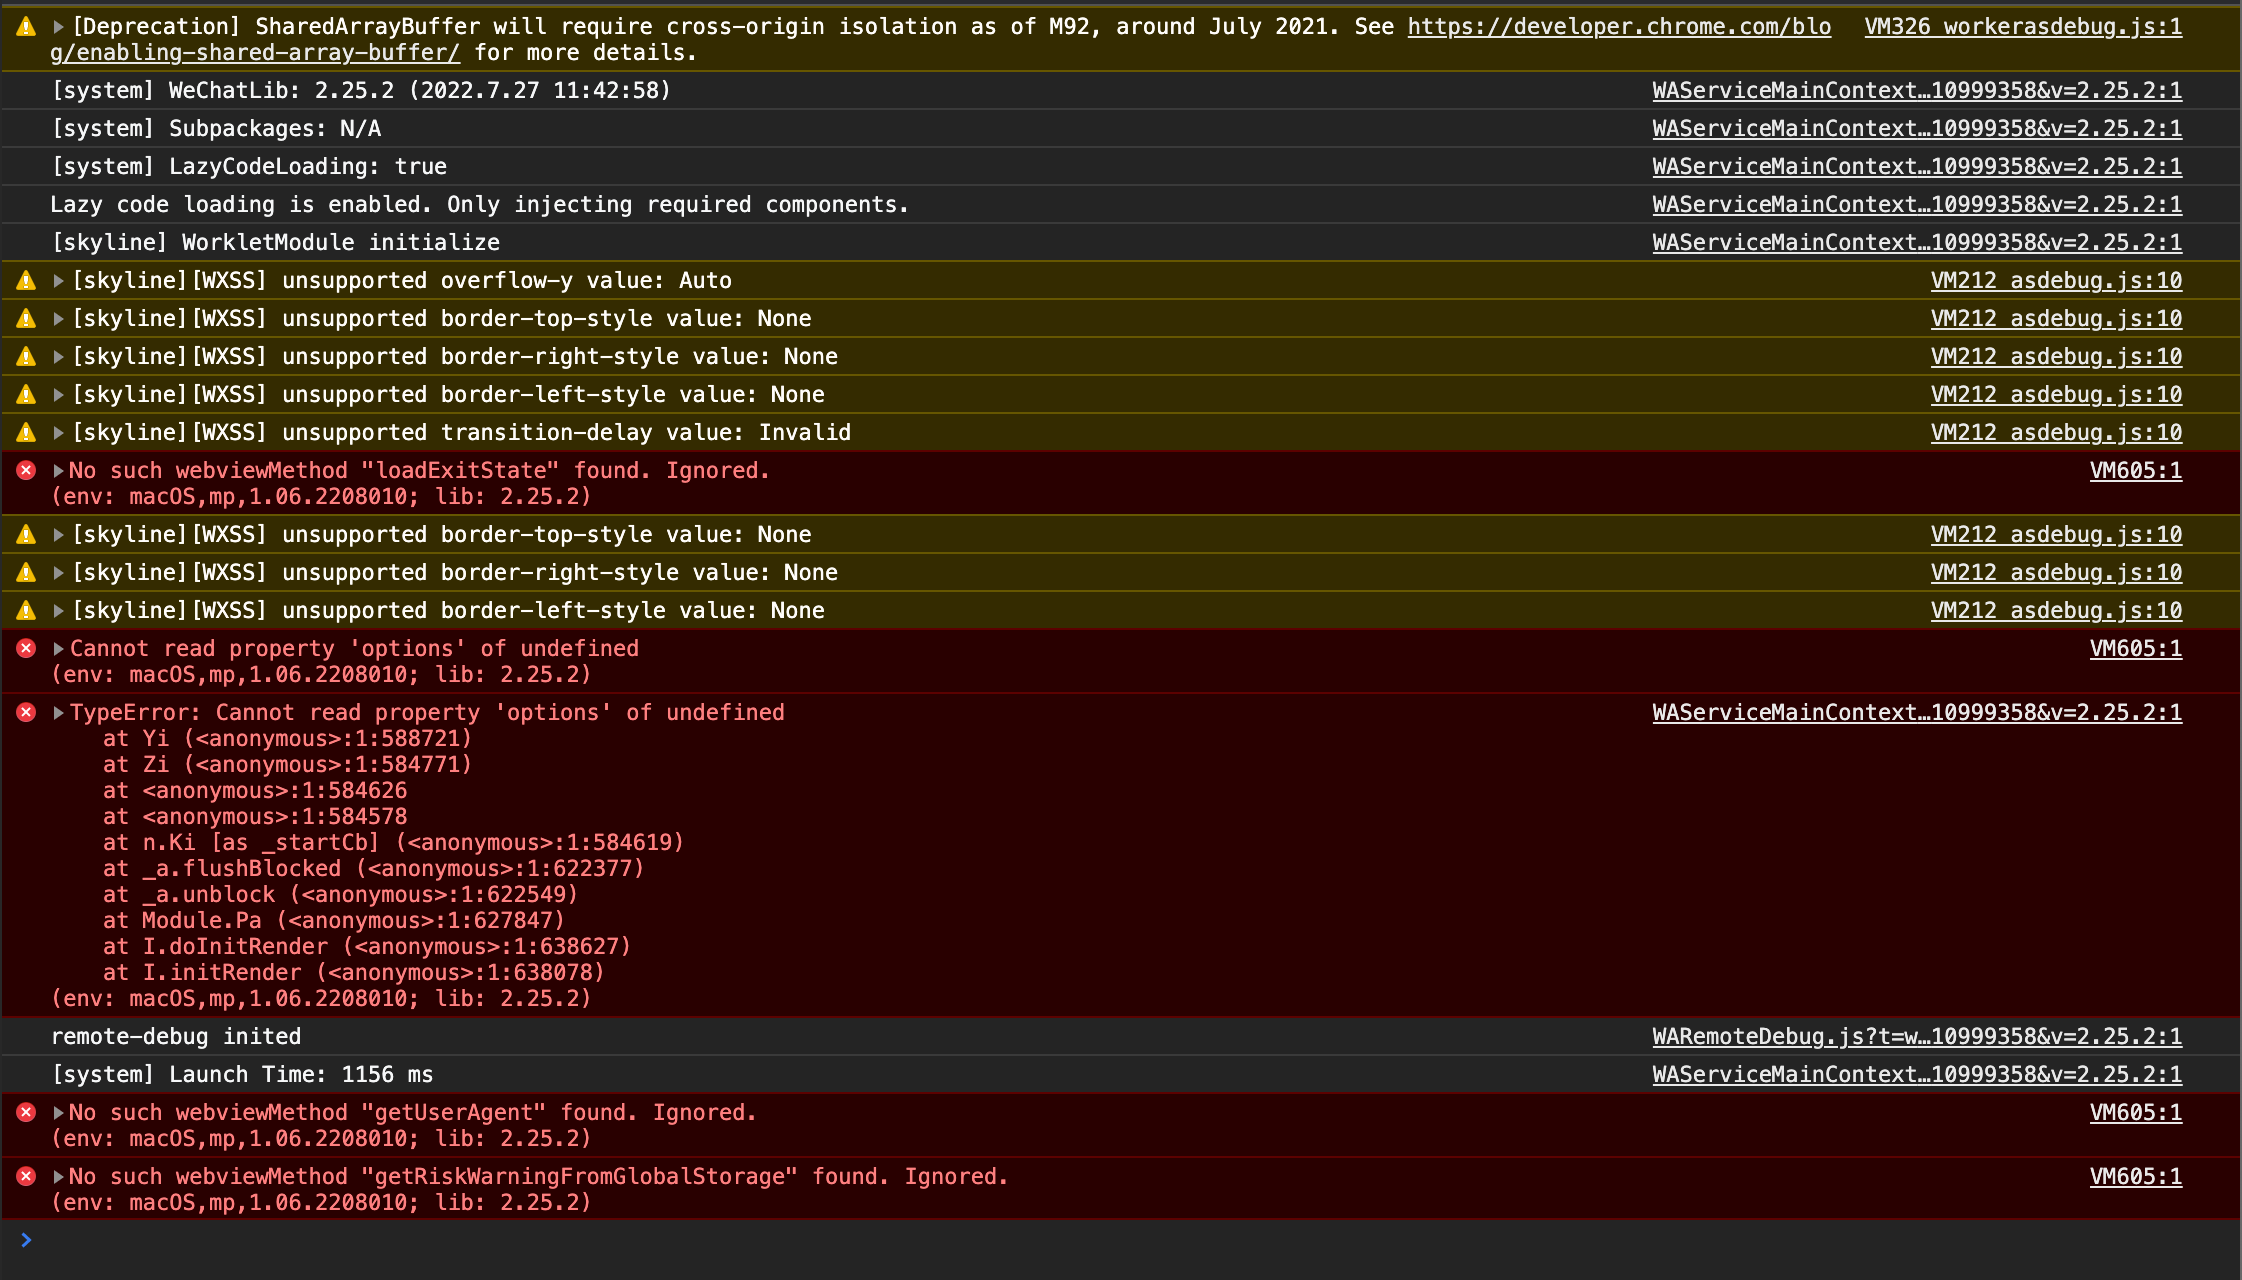Click error icon for getRiskWarningFromGlobalStorage message
This screenshot has height=1280, width=2242.
click(27, 1176)
